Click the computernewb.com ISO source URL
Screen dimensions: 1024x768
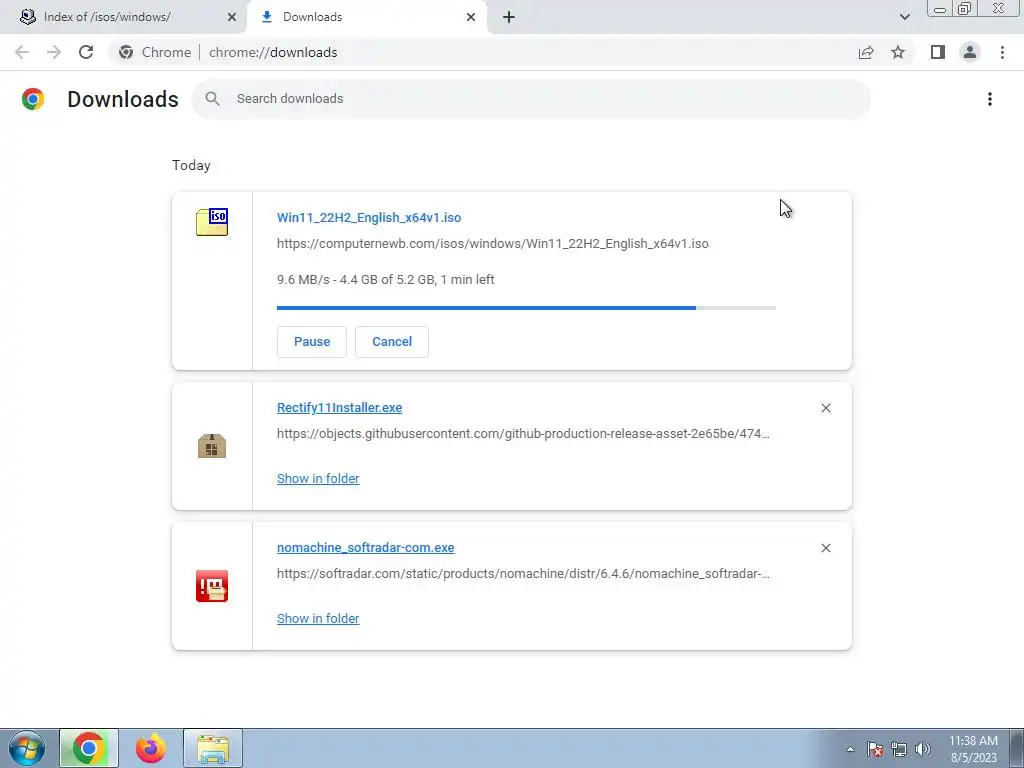coord(492,244)
